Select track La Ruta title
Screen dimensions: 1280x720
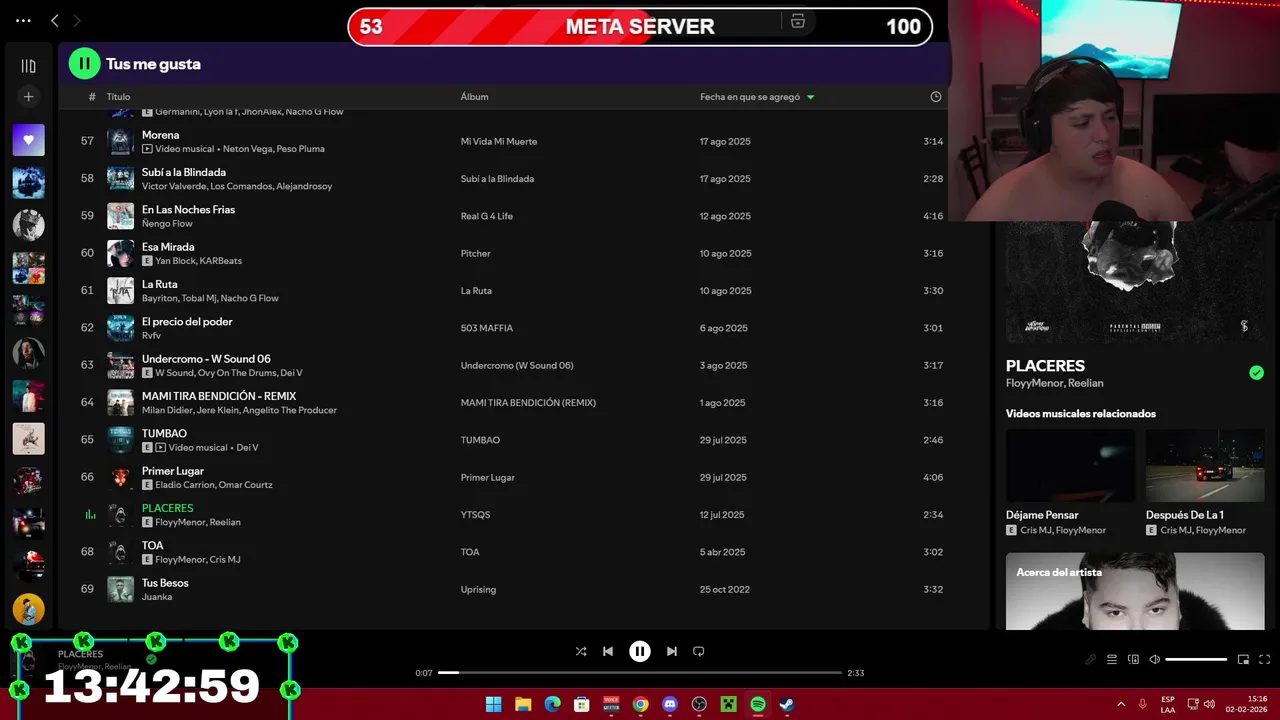click(160, 284)
